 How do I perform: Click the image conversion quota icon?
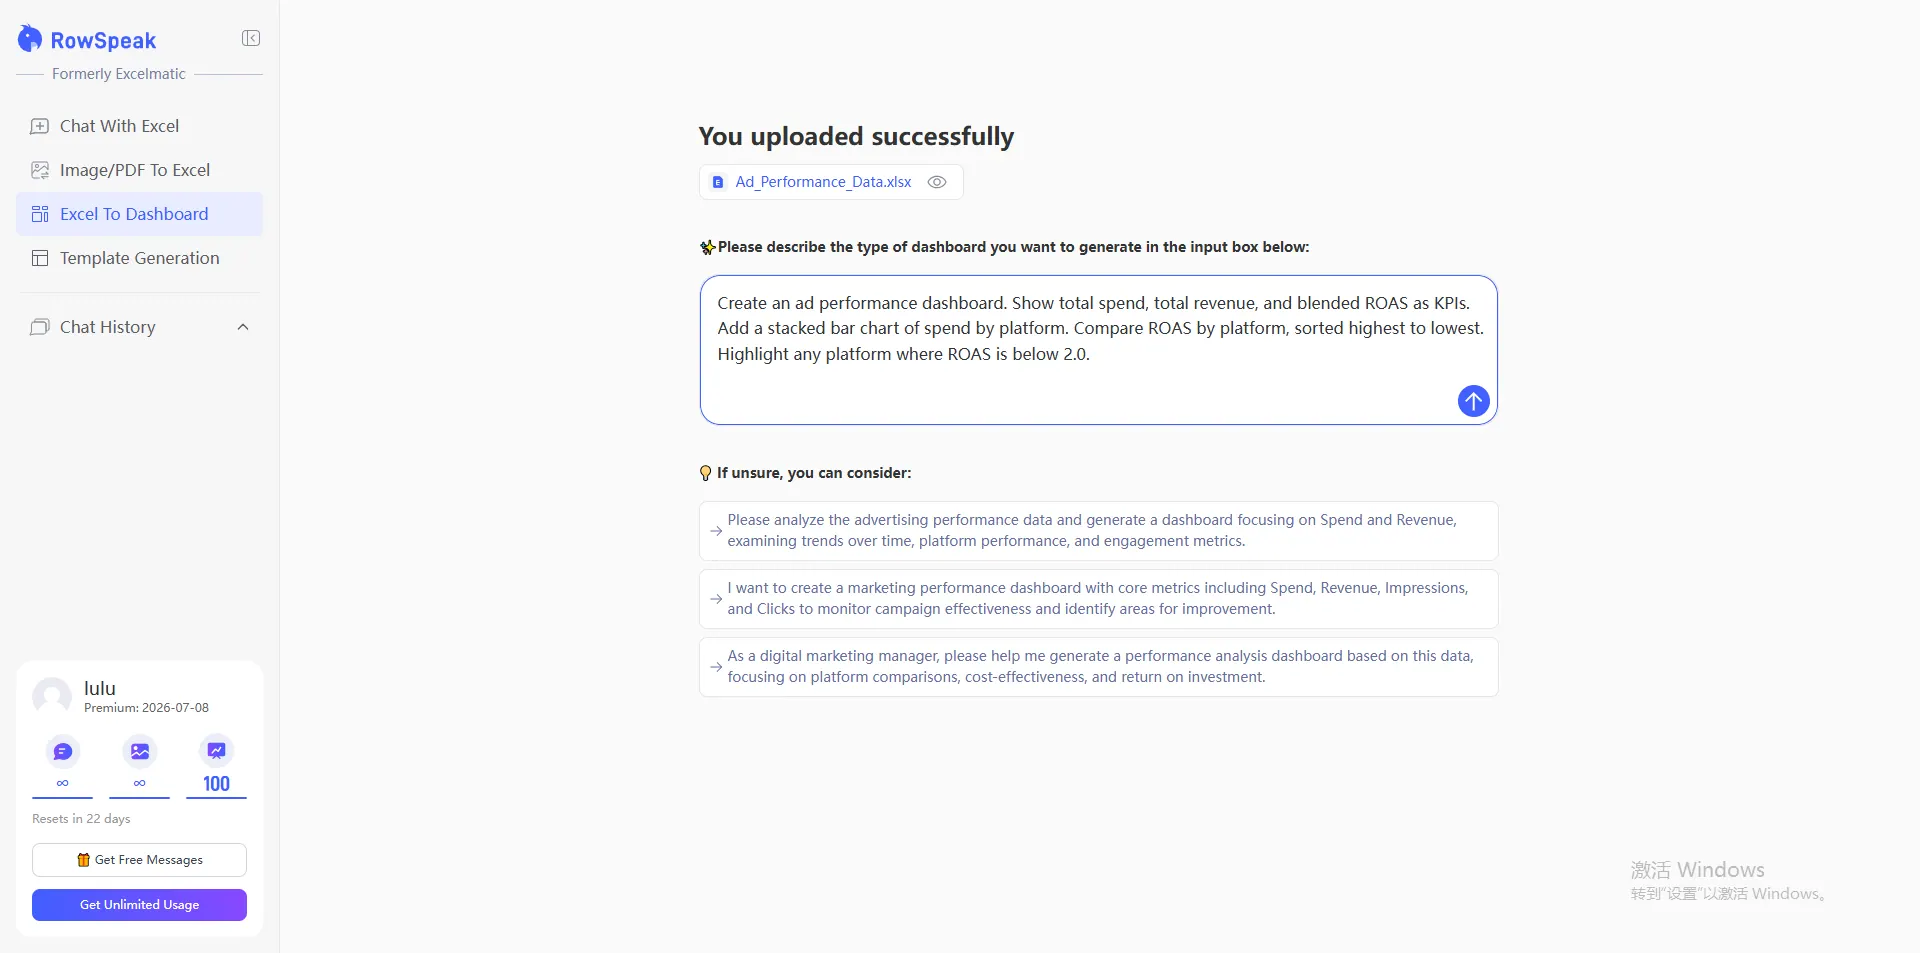tap(140, 751)
